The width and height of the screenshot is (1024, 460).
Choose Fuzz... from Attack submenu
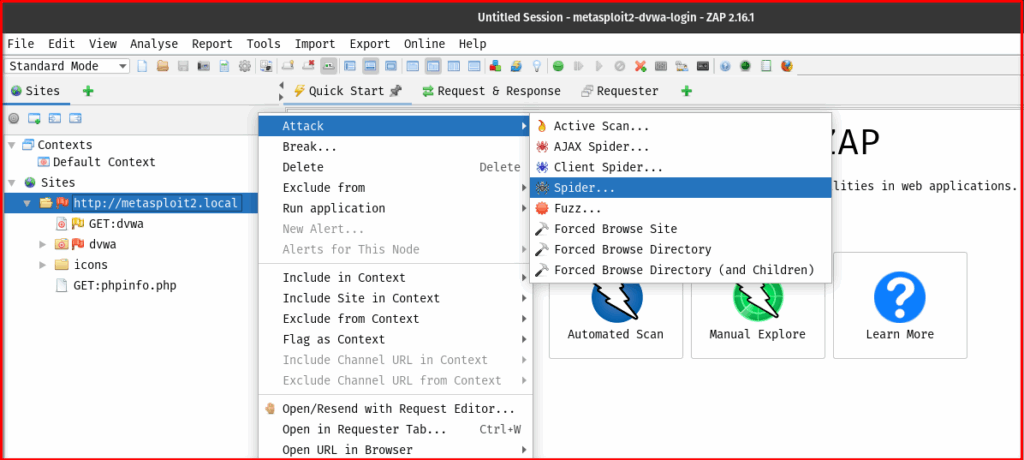click(x=680, y=208)
